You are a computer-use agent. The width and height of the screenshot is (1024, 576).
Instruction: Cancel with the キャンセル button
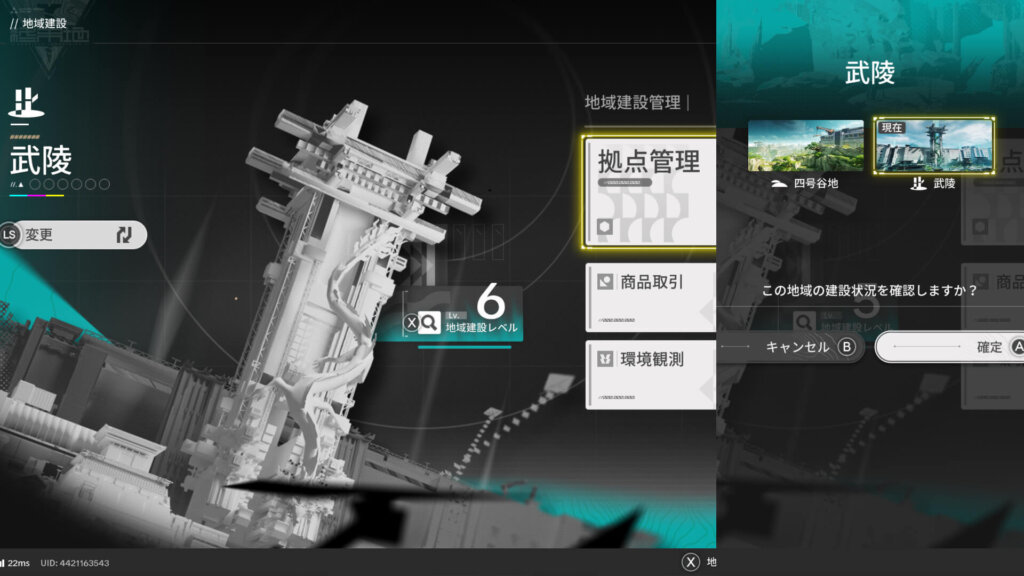pos(790,347)
